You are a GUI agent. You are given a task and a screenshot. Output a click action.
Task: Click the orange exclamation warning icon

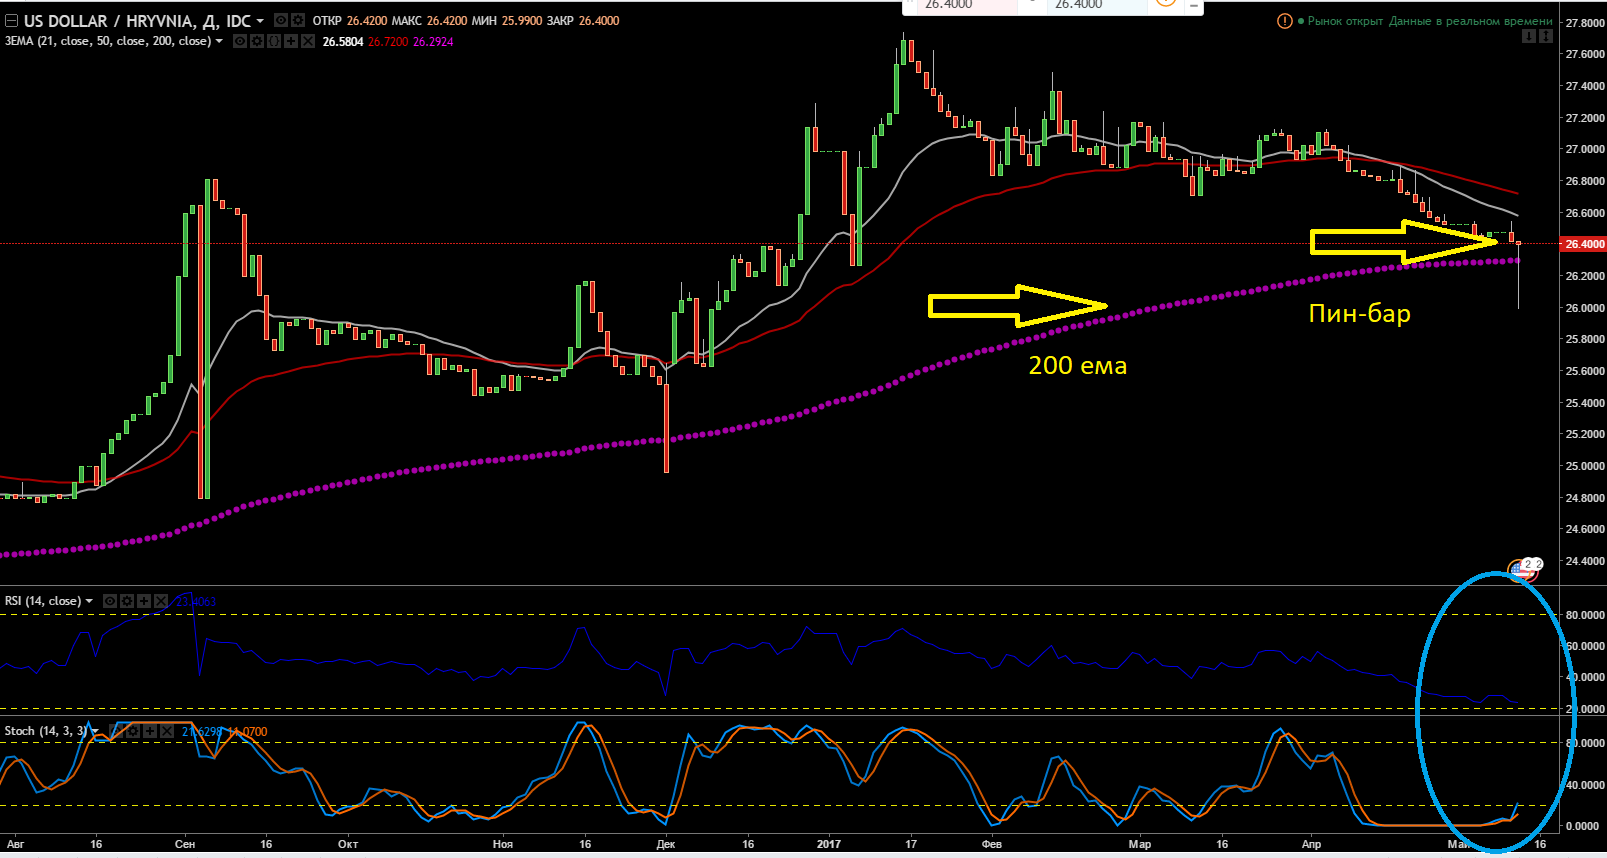point(1285,21)
